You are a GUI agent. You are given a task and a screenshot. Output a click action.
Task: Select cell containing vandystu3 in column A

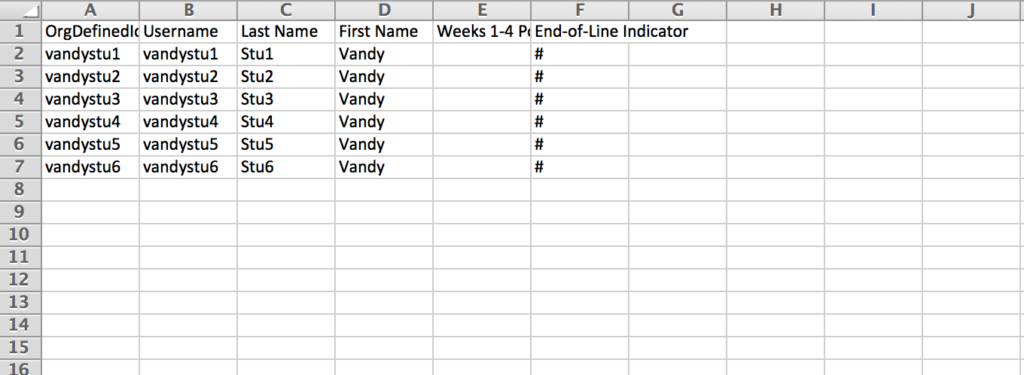91,99
